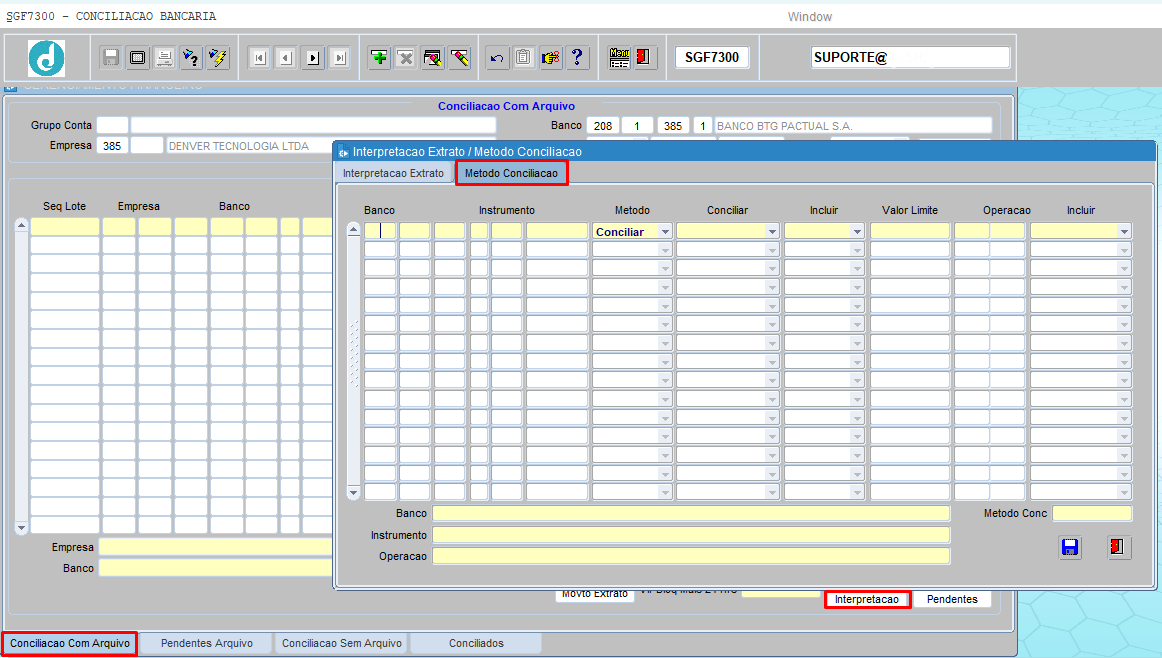Switch to the Interpretacao Extrato tab
The image size is (1162, 658).
point(394,173)
